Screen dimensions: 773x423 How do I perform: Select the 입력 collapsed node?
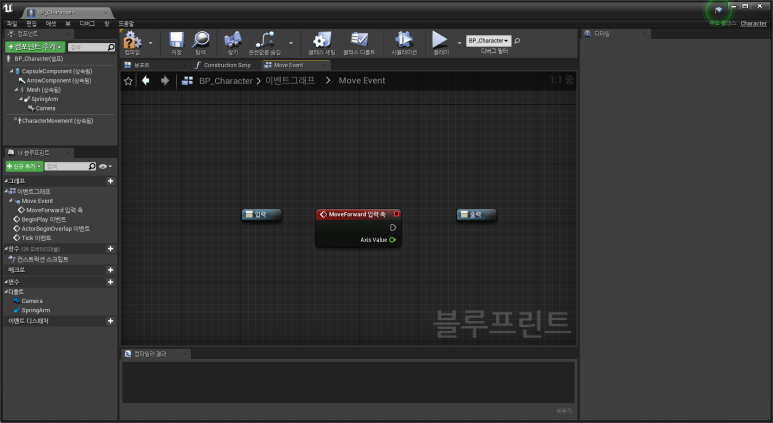coord(262,215)
